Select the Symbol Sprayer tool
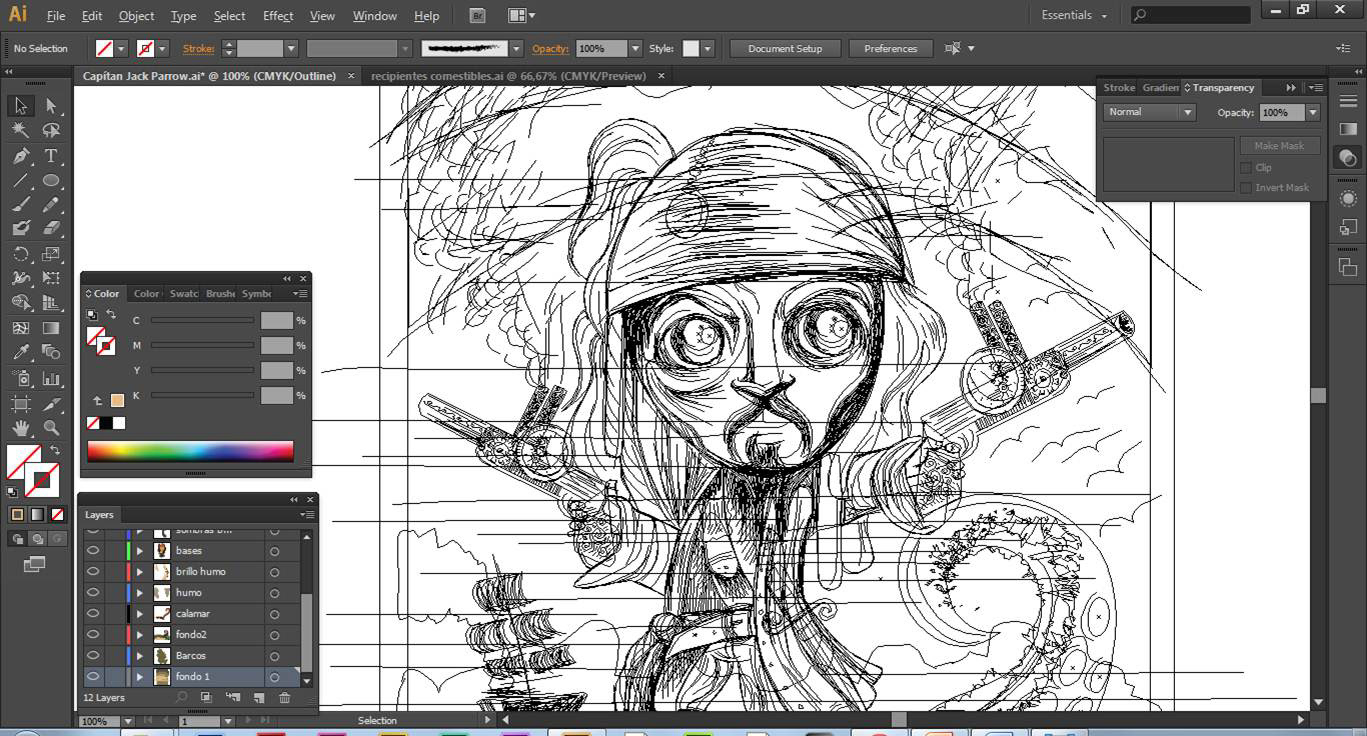This screenshot has height=736, width=1367. click(x=20, y=378)
